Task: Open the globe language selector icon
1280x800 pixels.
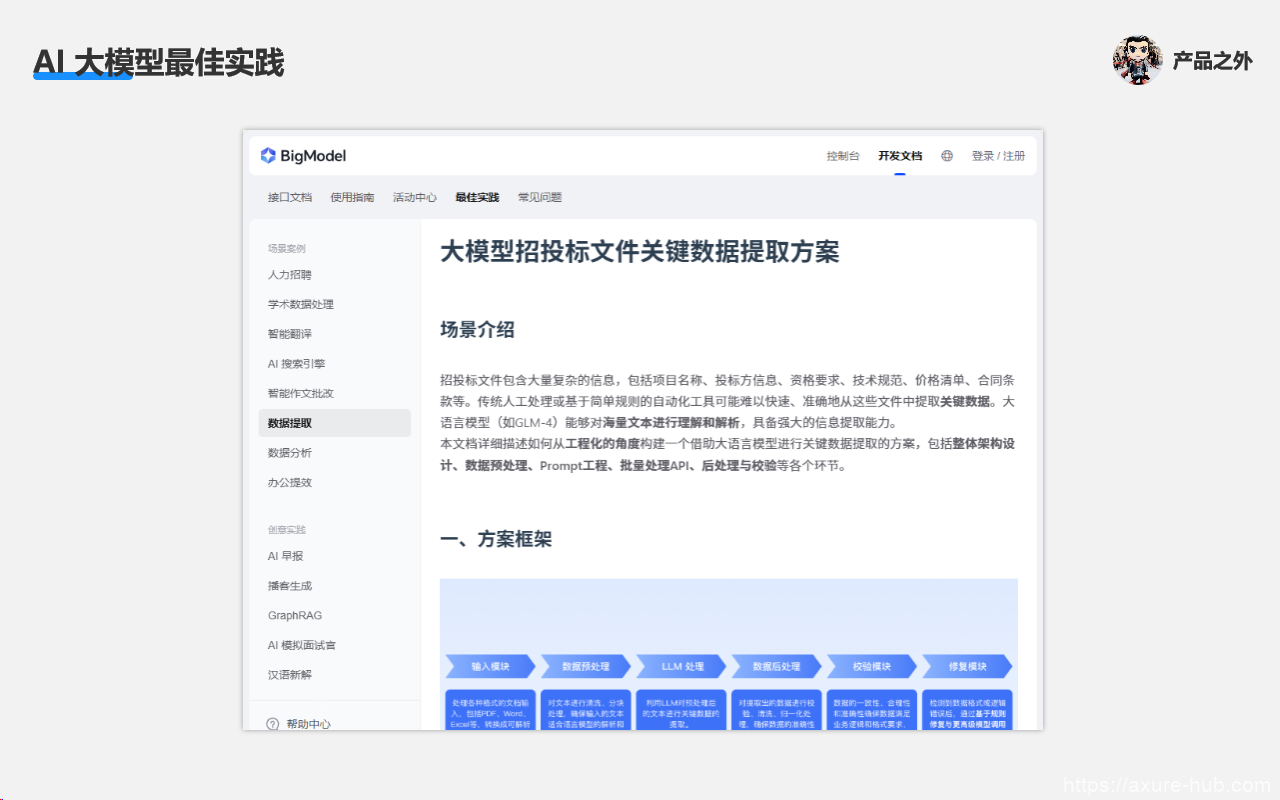Action: point(947,156)
